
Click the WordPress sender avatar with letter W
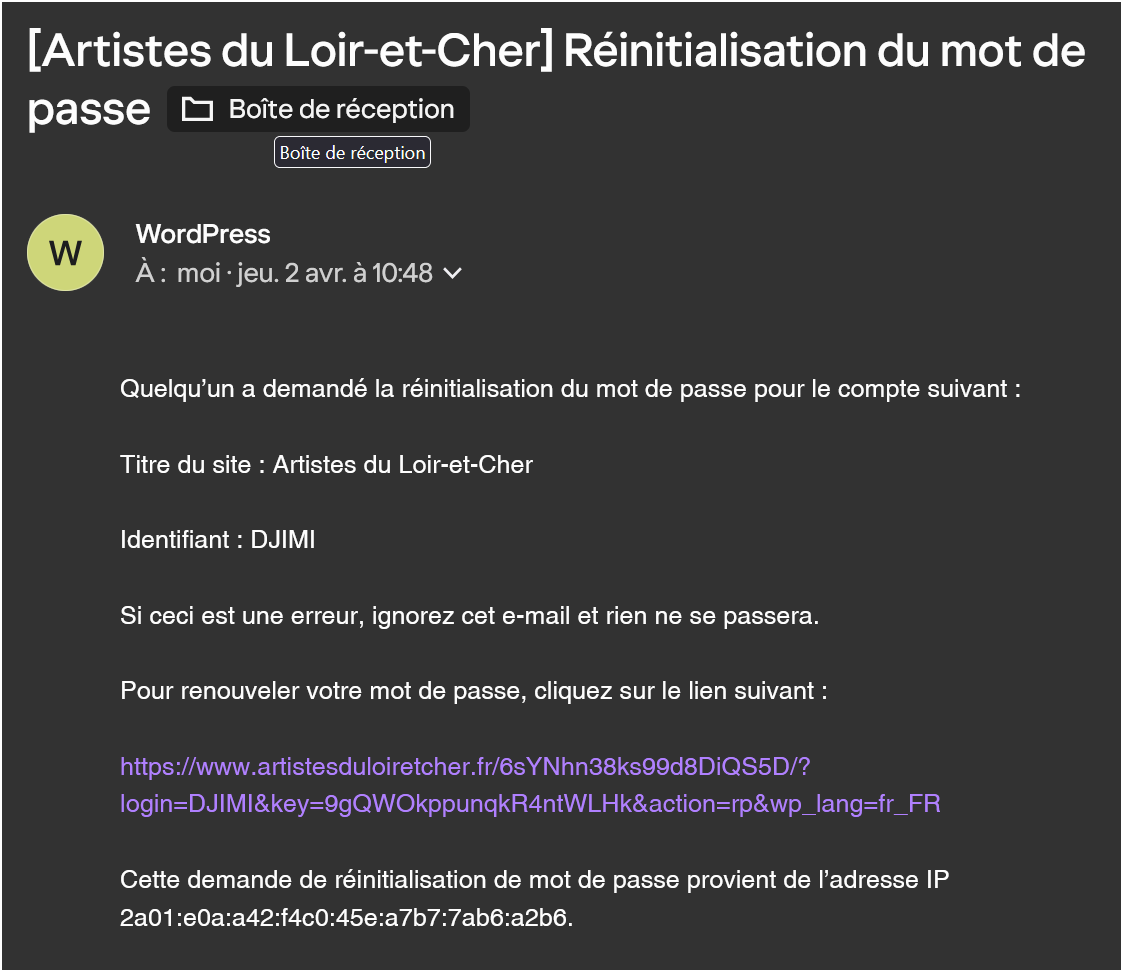65,253
